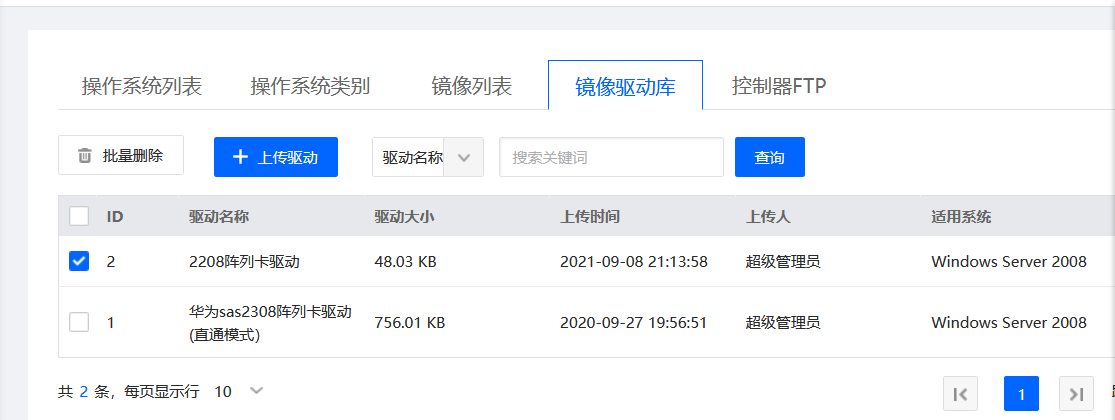This screenshot has width=1115, height=420.
Task: Open the 控制器FTP tab
Action: coord(779,86)
